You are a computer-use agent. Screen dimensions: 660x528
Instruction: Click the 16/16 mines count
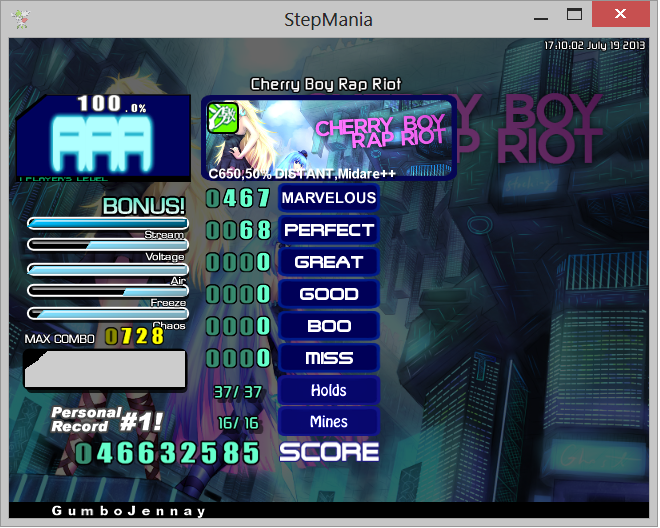click(238, 423)
